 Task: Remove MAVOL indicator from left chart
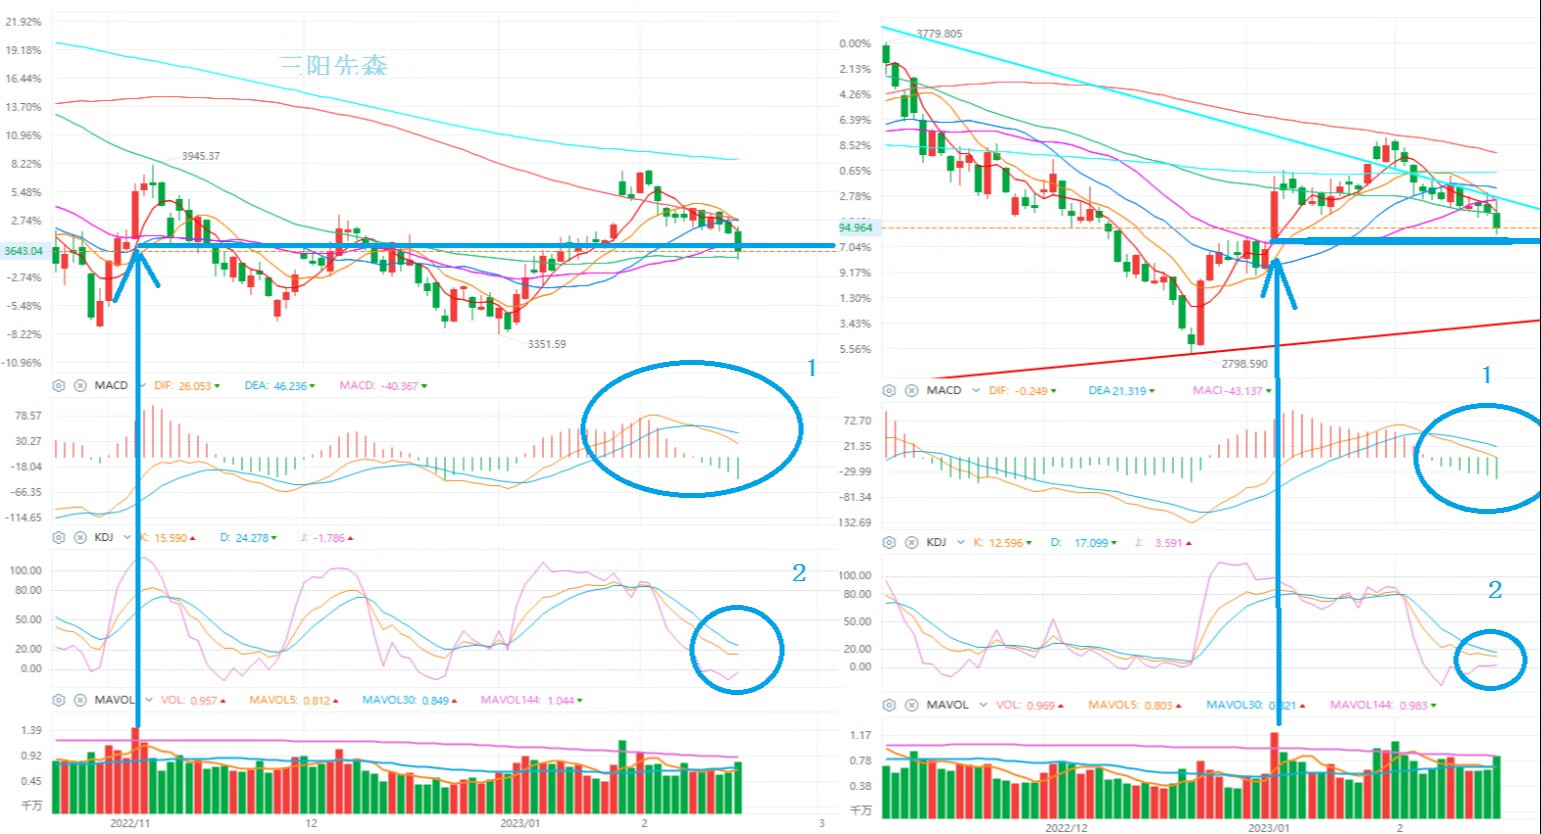pyautogui.click(x=79, y=700)
